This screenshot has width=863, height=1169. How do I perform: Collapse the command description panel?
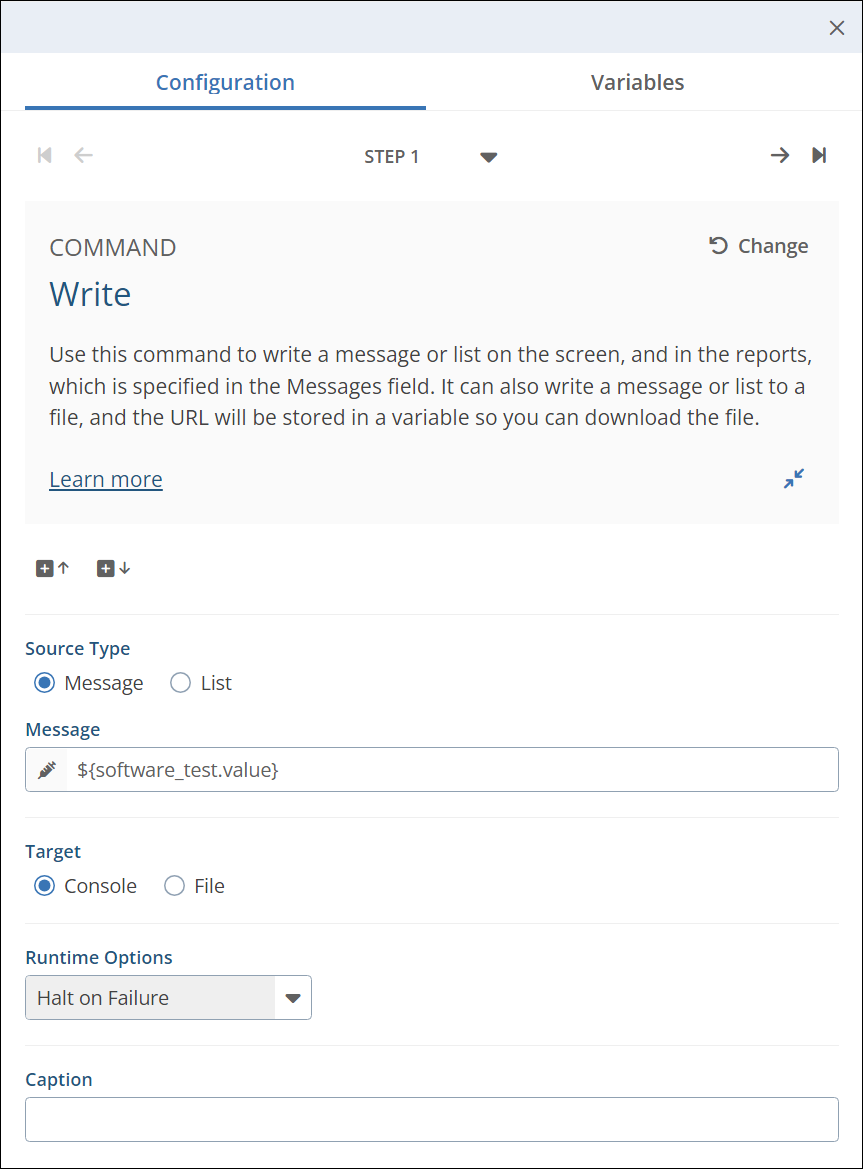point(793,479)
